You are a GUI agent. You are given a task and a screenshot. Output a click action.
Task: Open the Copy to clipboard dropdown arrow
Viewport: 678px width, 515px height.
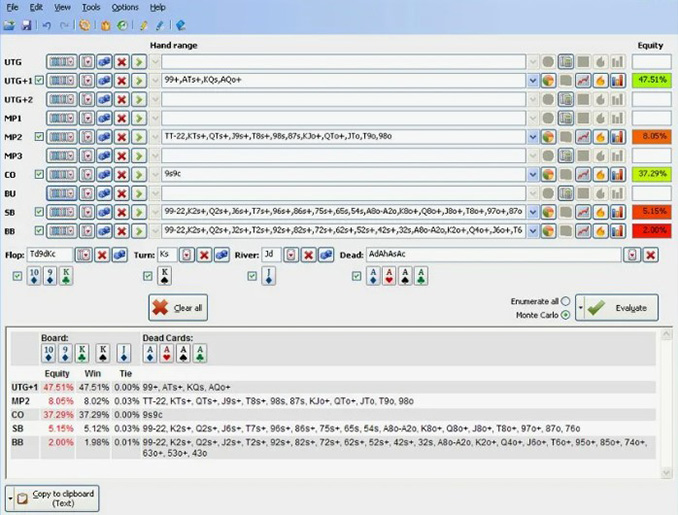click(11, 498)
